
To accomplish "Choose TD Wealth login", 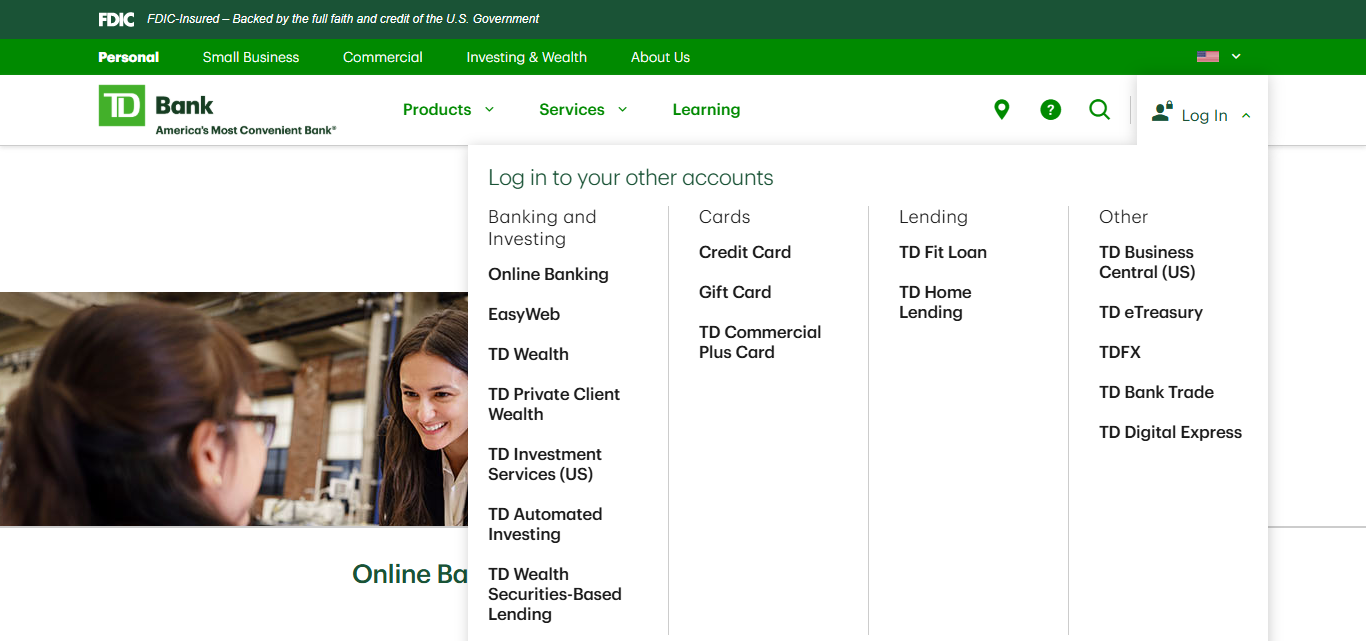I will tap(528, 354).
